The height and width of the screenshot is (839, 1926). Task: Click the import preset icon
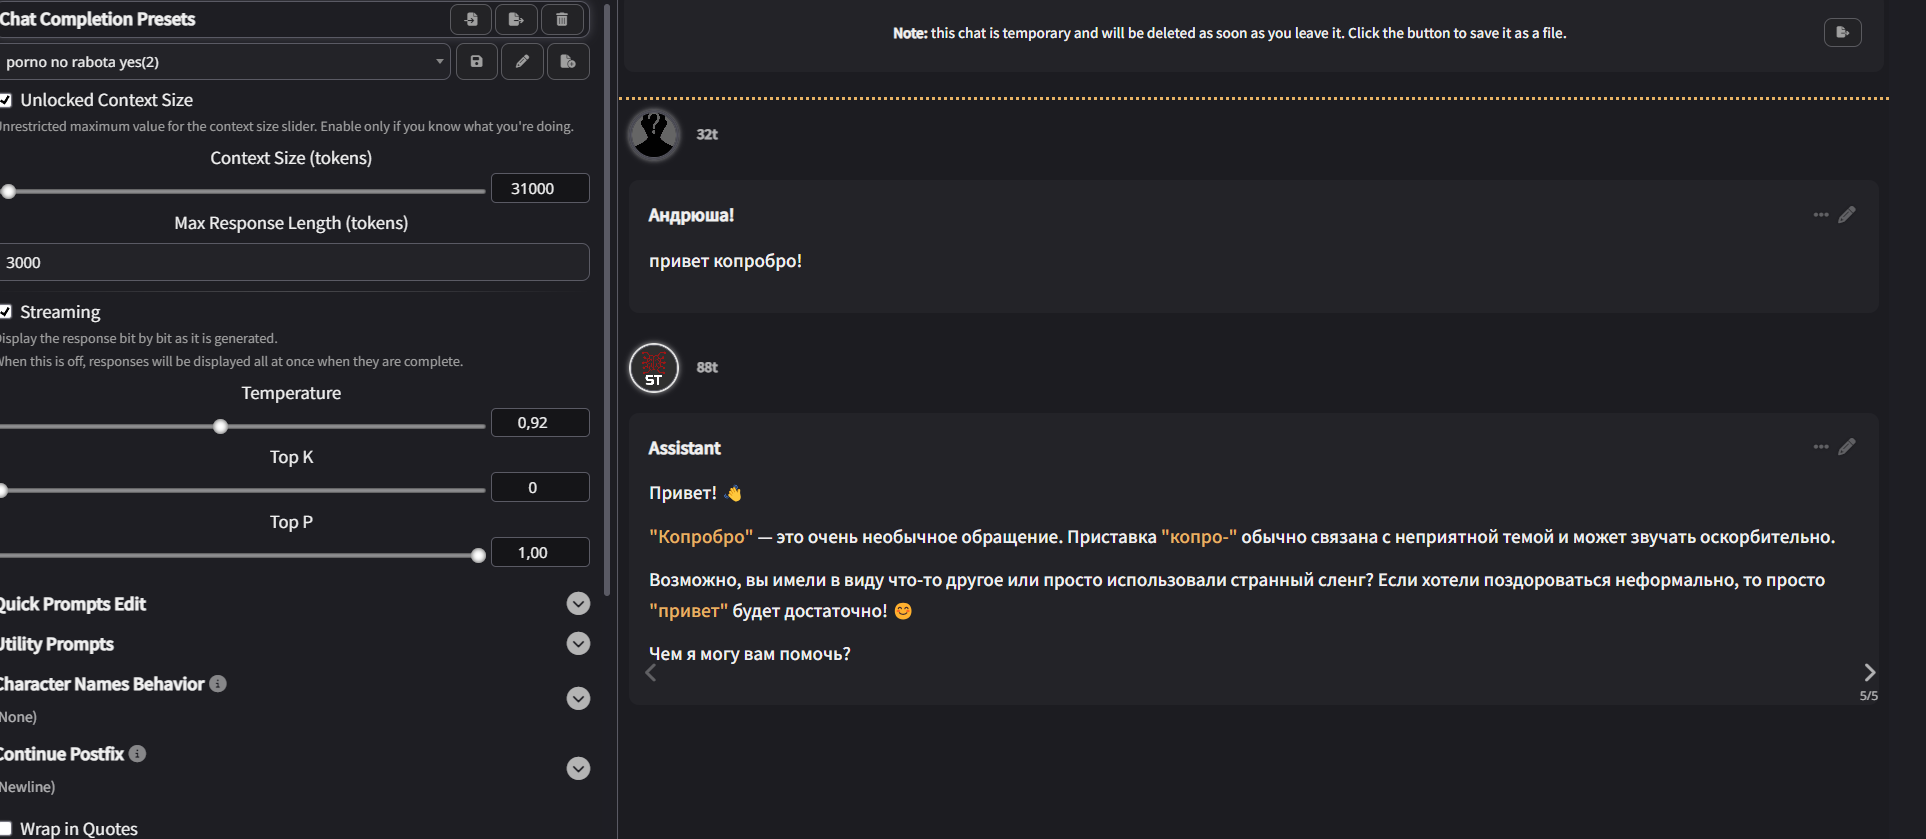471,19
